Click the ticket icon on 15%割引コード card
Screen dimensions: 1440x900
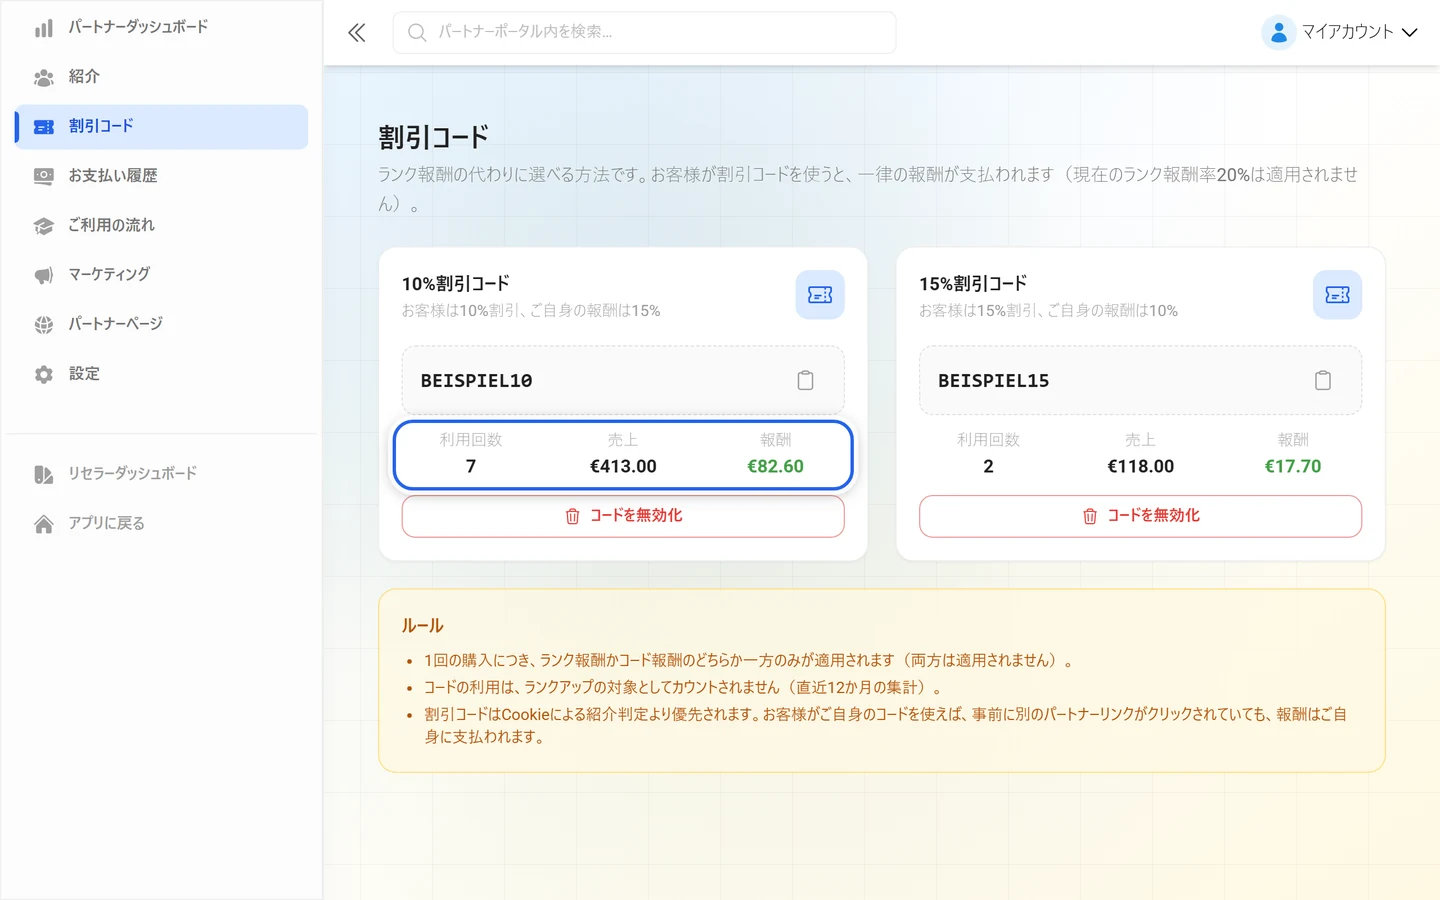(1337, 295)
